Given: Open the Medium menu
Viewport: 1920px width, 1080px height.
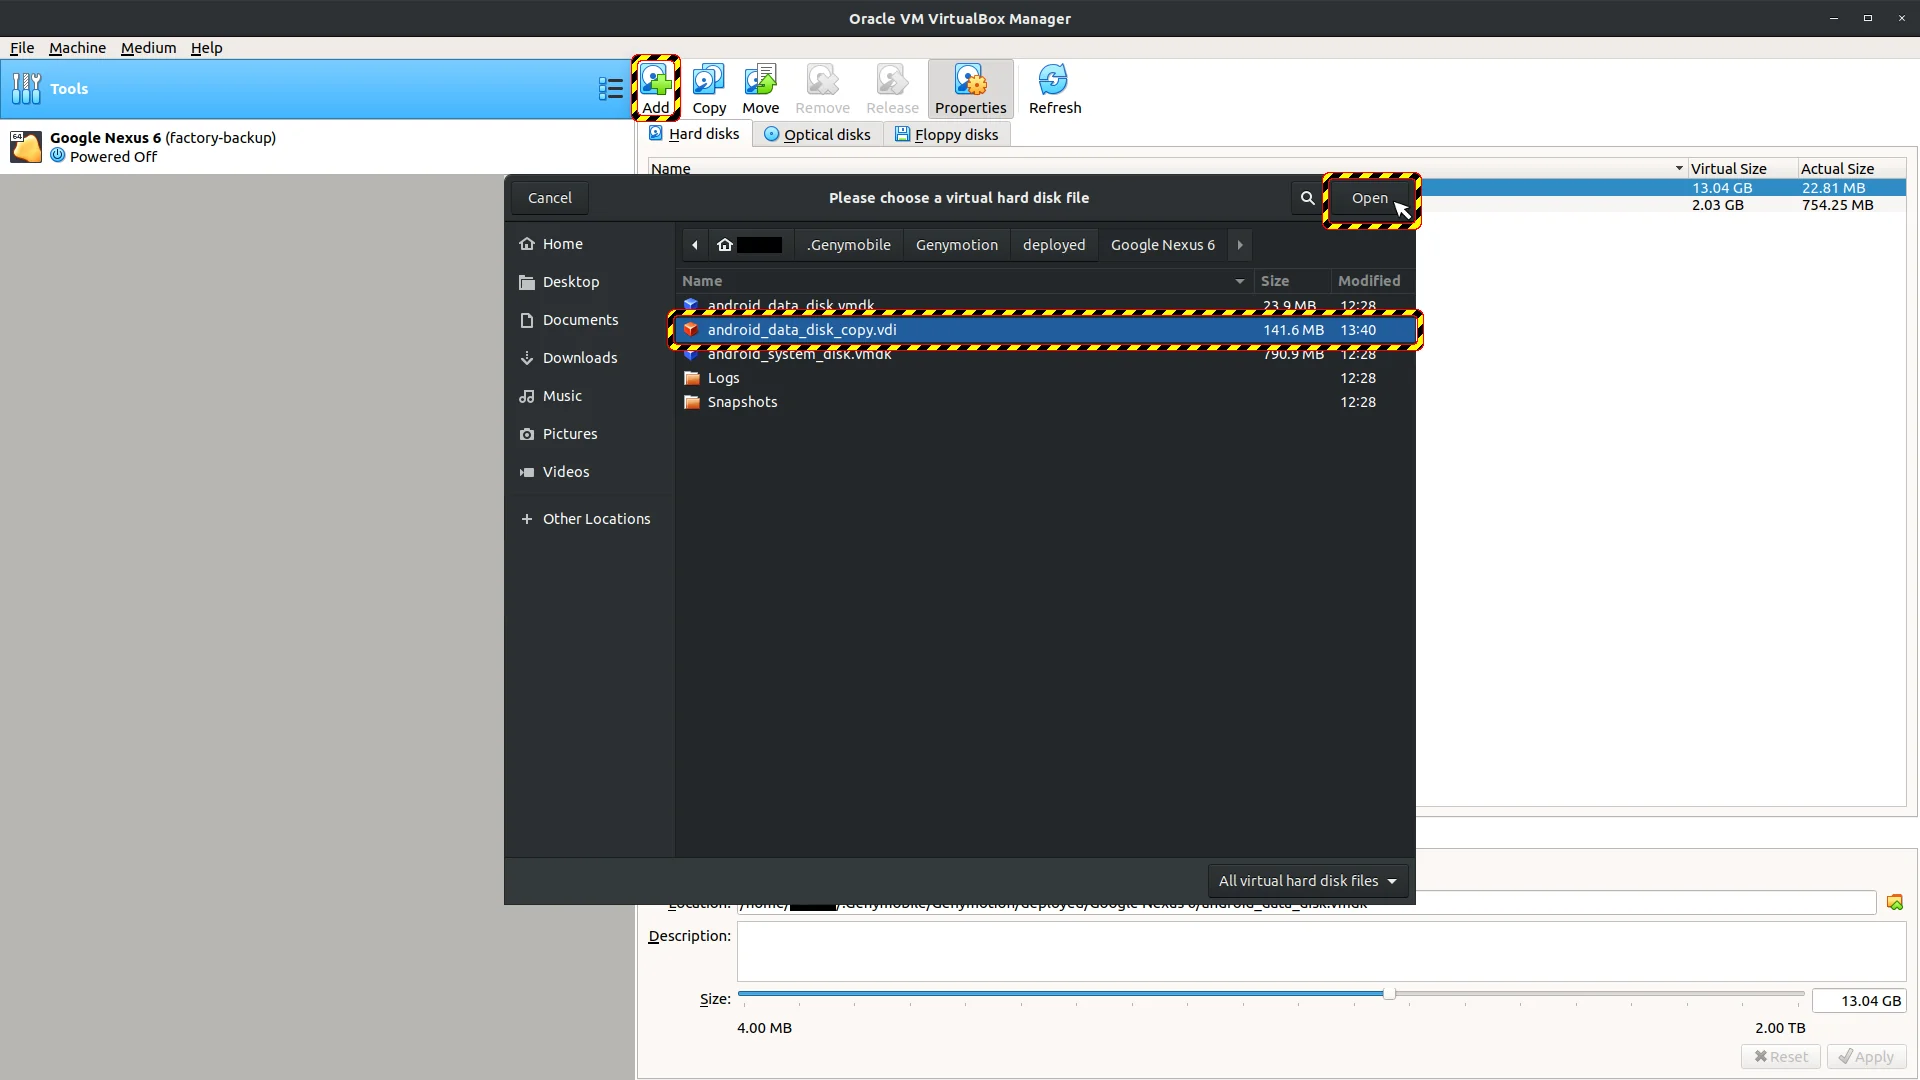Looking at the screenshot, I should point(147,47).
